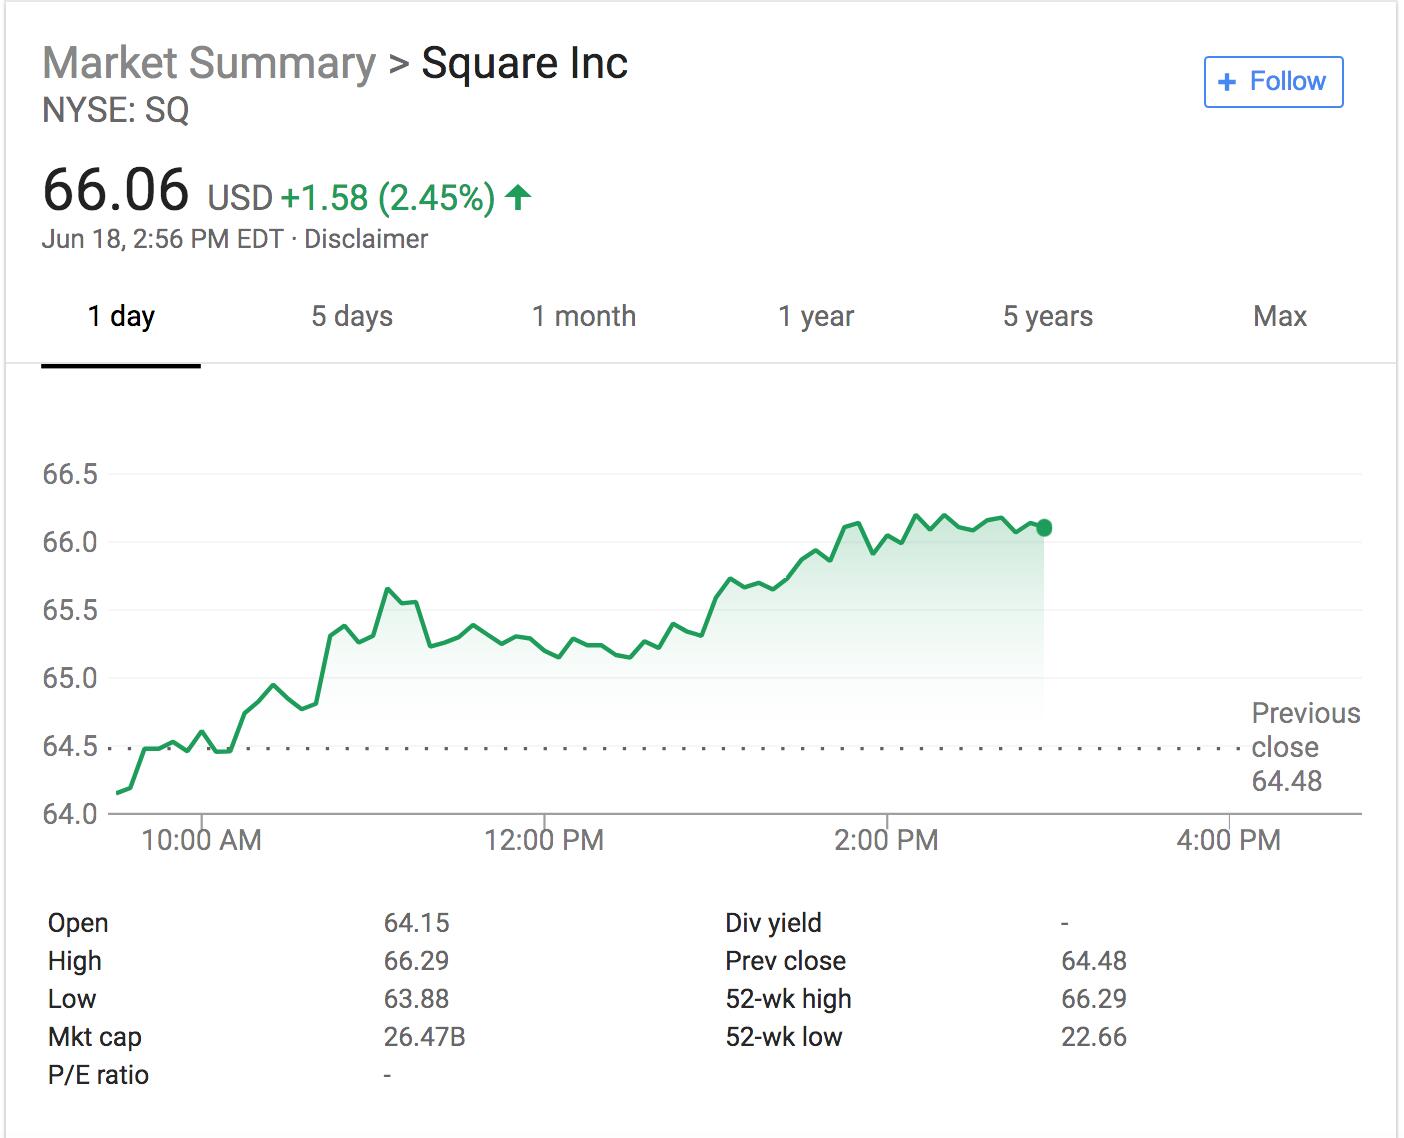
Task: Click the 12:00 PM axis label
Action: pyautogui.click(x=544, y=839)
